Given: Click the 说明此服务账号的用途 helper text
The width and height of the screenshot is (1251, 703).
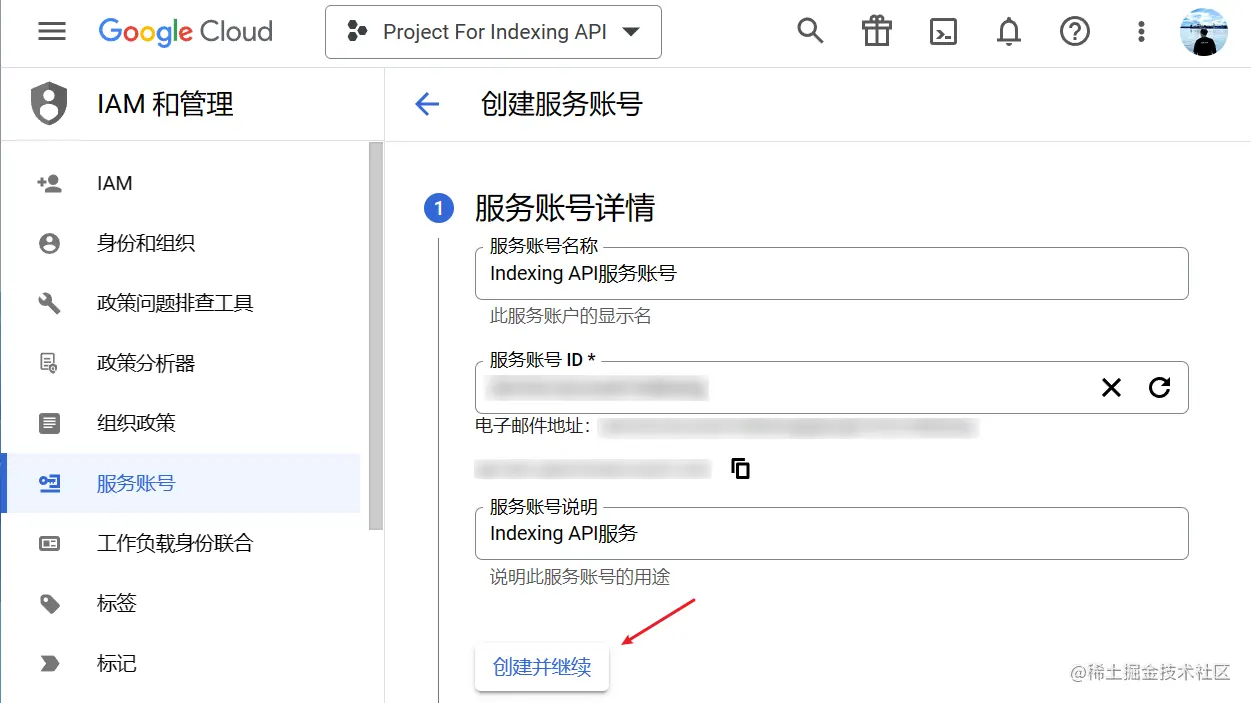Looking at the screenshot, I should (x=580, y=577).
